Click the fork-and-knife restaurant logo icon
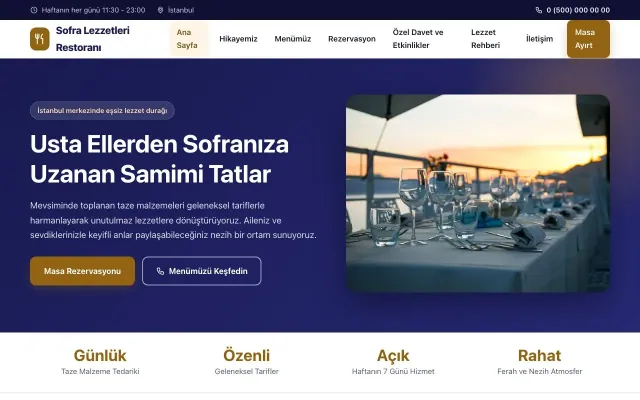The image size is (640, 400). pyautogui.click(x=40, y=39)
